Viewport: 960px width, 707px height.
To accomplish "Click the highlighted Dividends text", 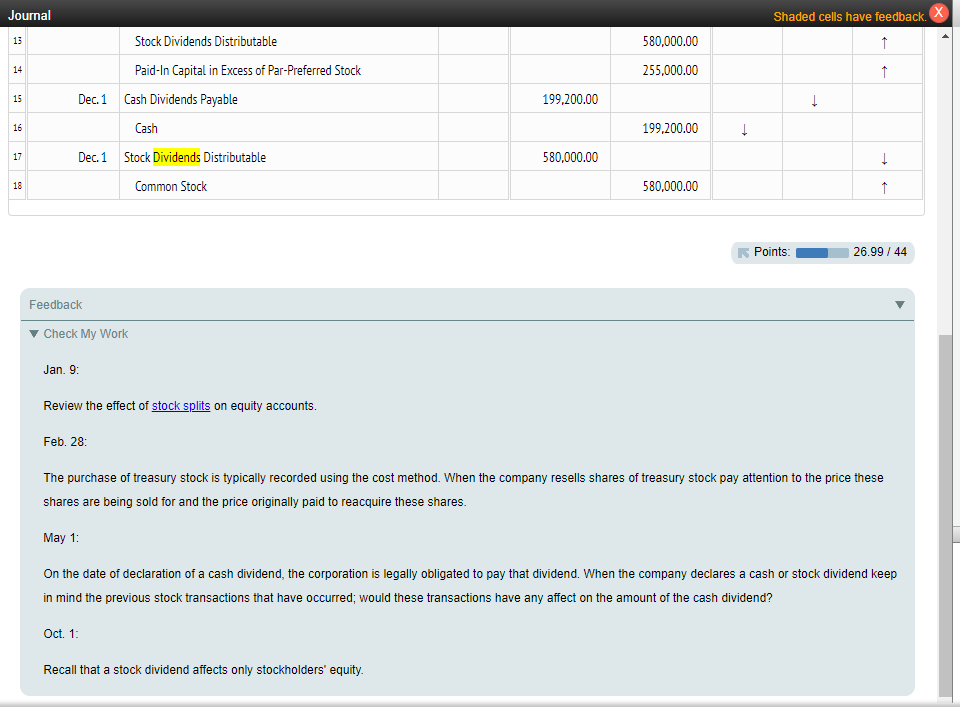I will pos(178,157).
